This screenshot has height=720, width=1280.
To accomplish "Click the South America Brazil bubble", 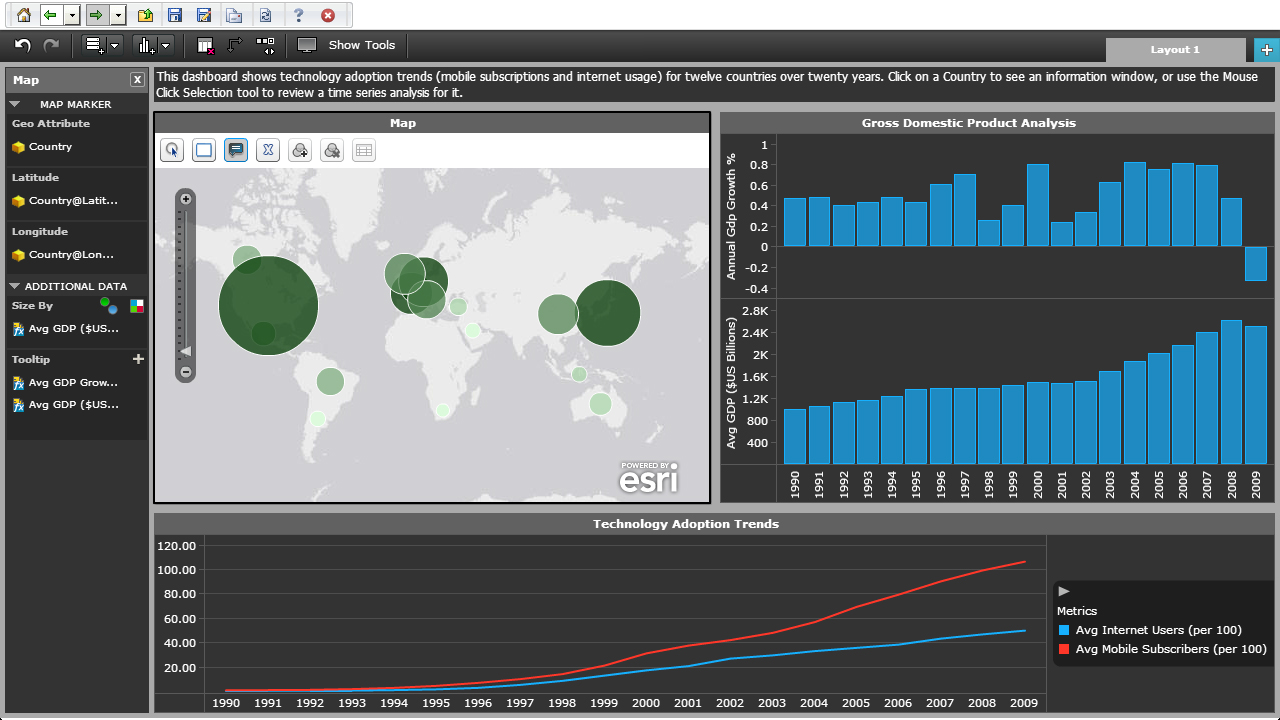I will pyautogui.click(x=330, y=381).
